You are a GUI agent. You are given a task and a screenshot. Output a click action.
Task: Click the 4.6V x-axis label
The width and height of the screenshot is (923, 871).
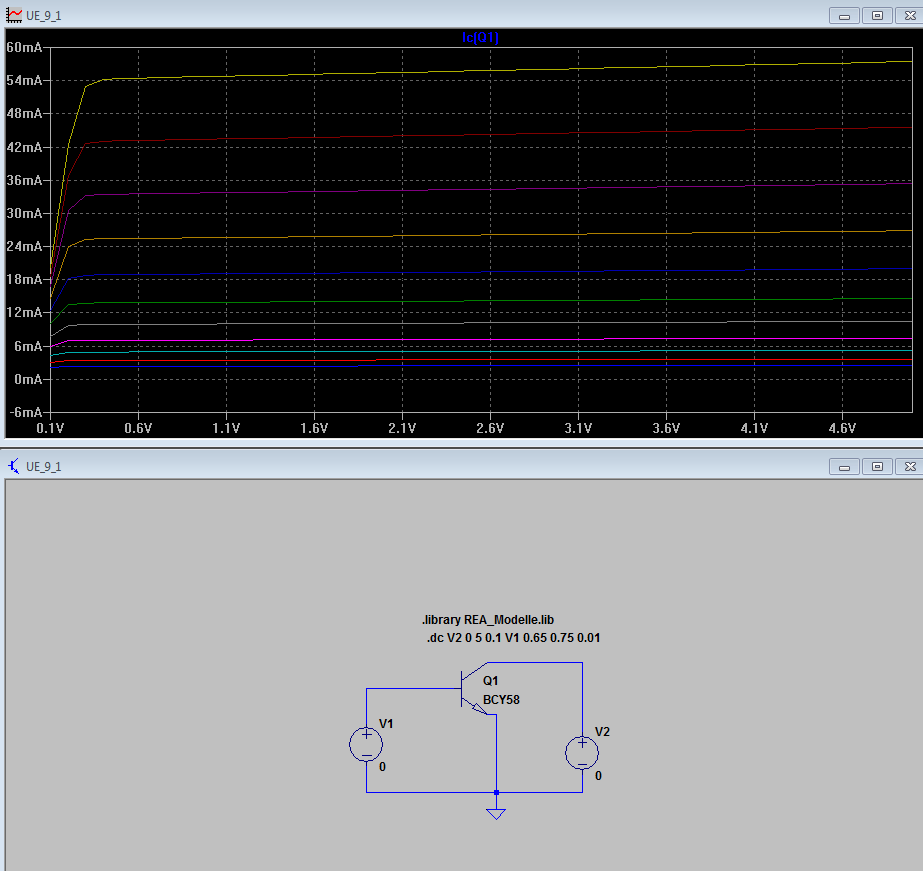(842, 428)
